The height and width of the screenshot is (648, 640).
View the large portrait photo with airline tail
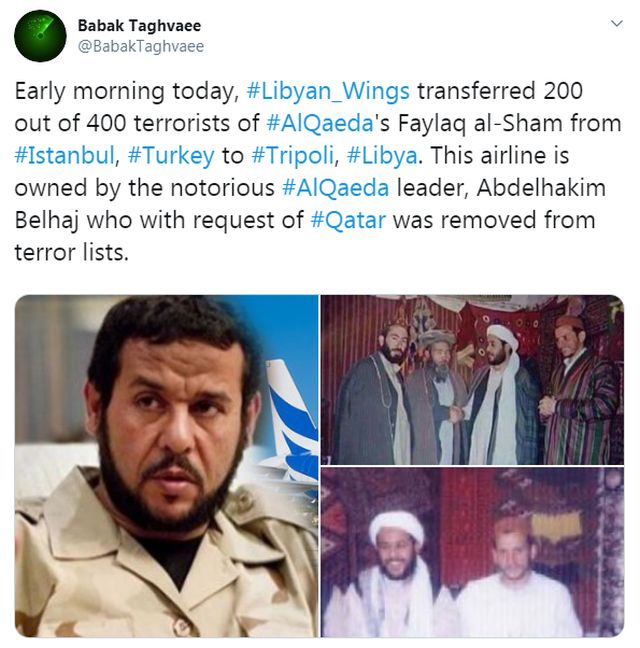pos(167,466)
